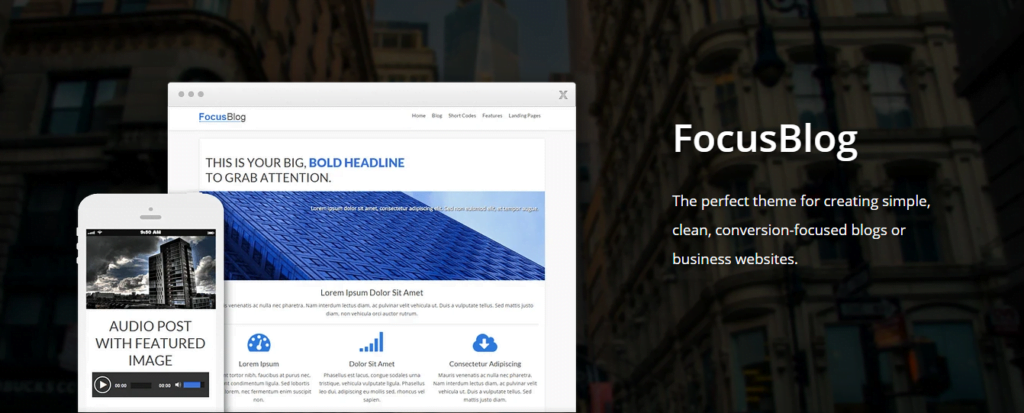Open the Landing Pages menu item

(x=524, y=116)
